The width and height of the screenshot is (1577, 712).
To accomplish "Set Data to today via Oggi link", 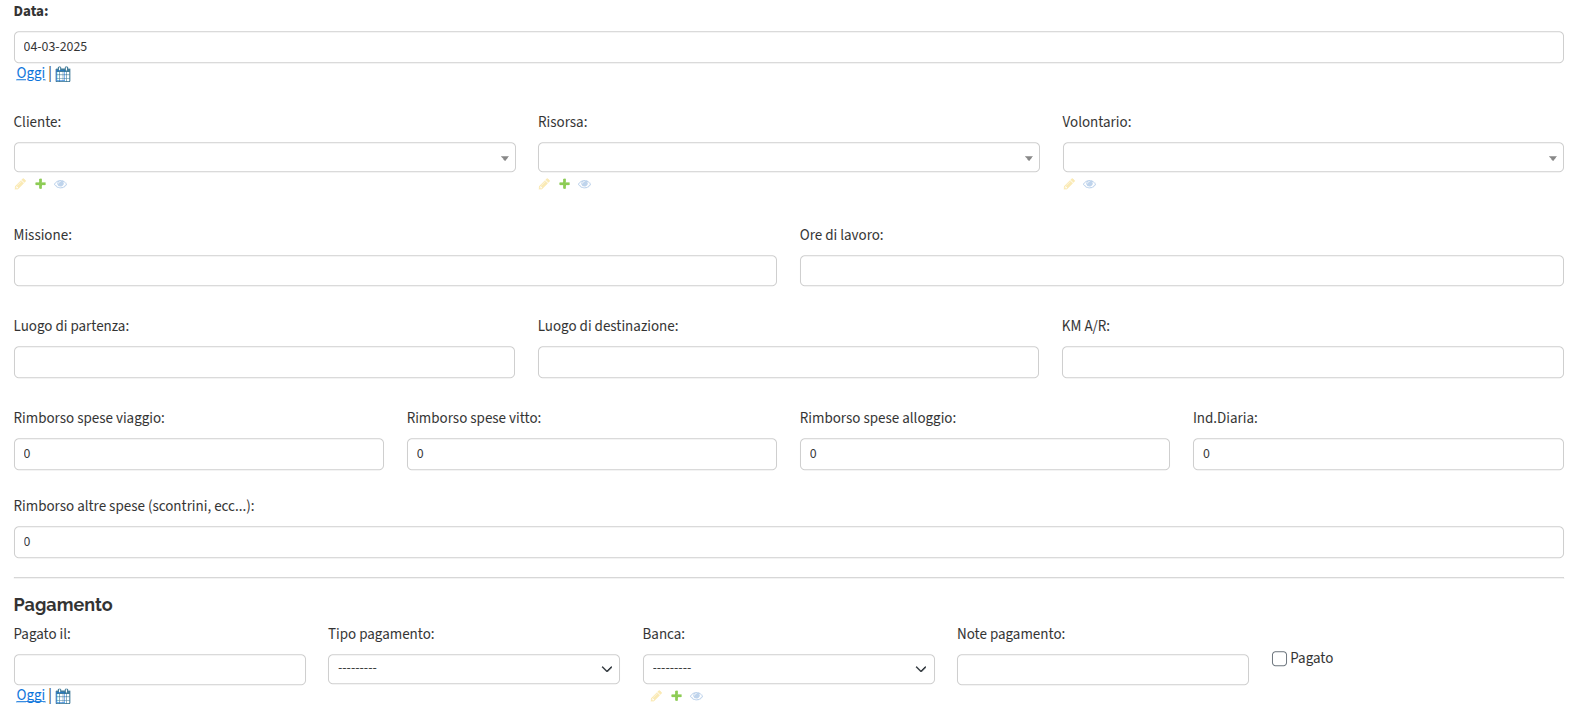I will click(x=31, y=73).
